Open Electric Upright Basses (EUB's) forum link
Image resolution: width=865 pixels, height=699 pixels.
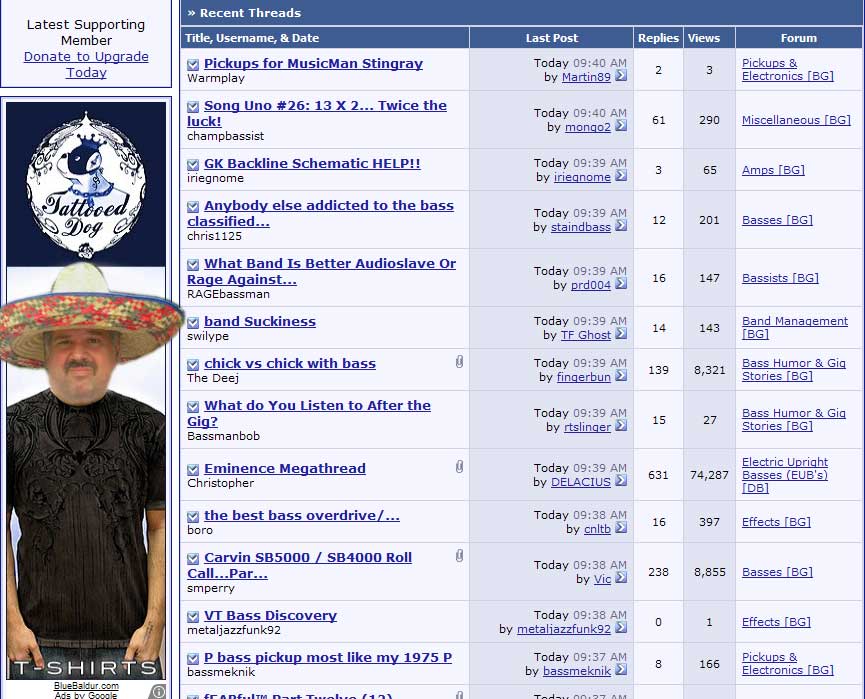pyautogui.click(x=785, y=474)
